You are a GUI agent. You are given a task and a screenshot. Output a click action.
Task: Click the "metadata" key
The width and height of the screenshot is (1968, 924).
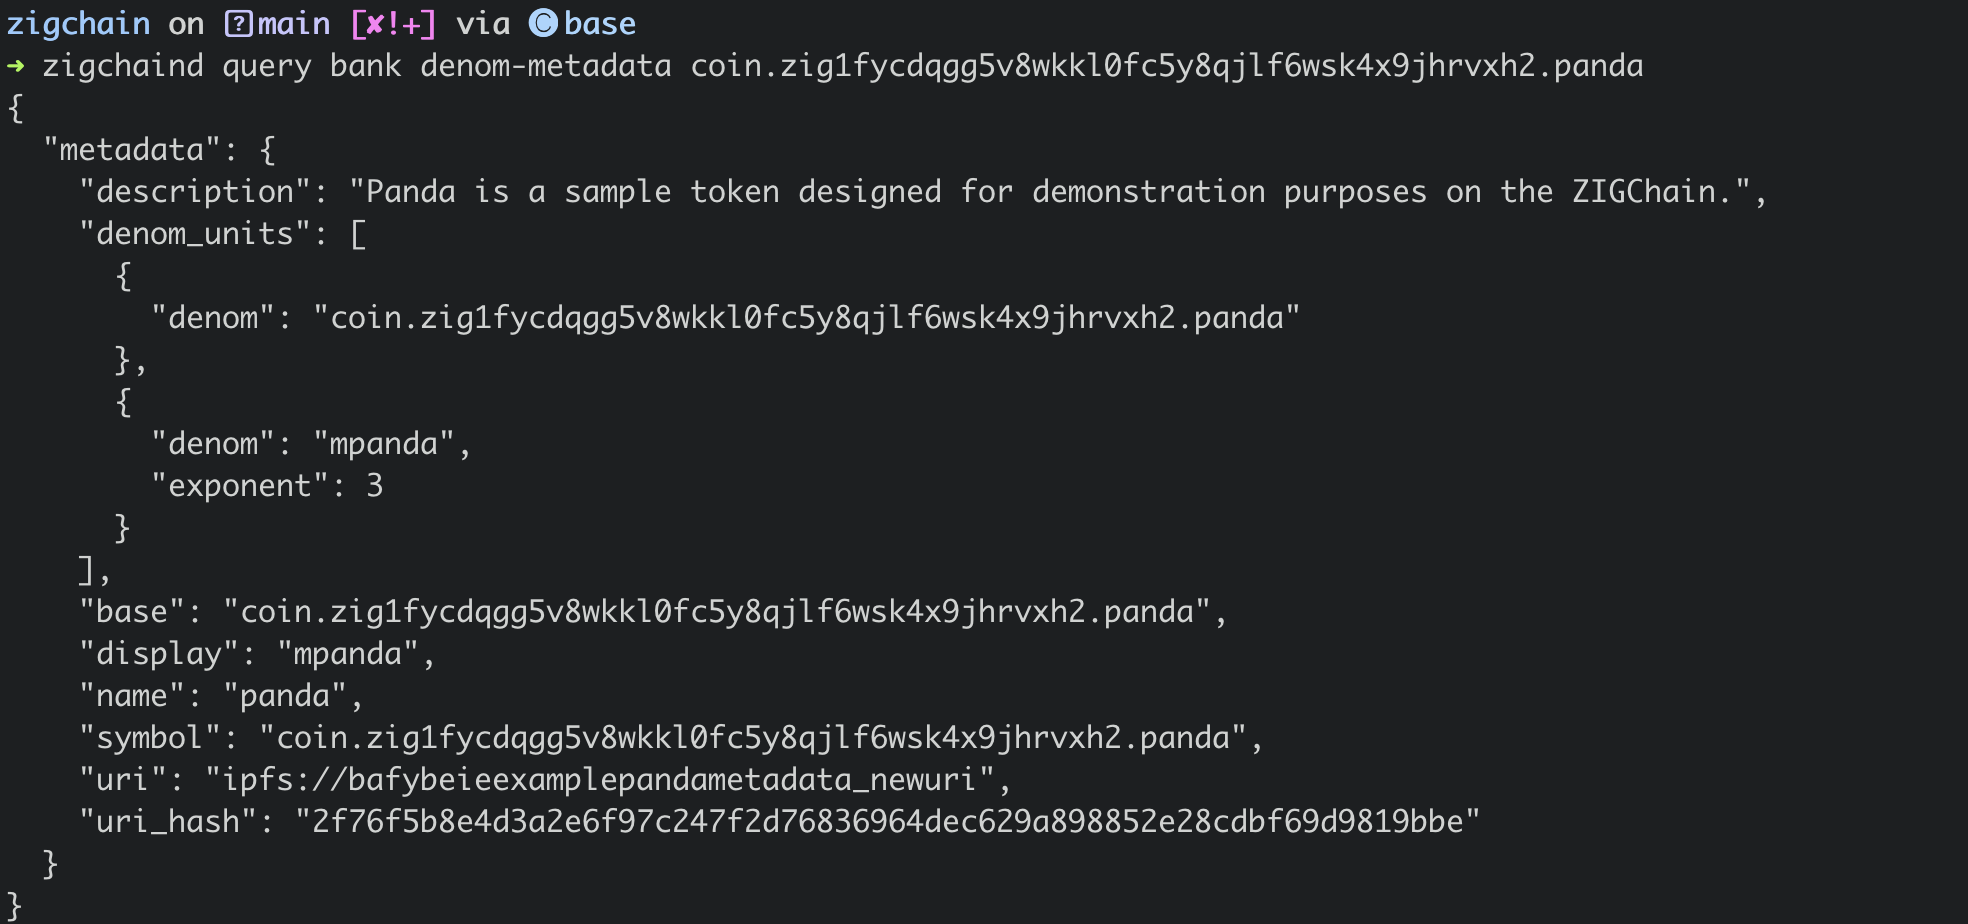coord(132,150)
